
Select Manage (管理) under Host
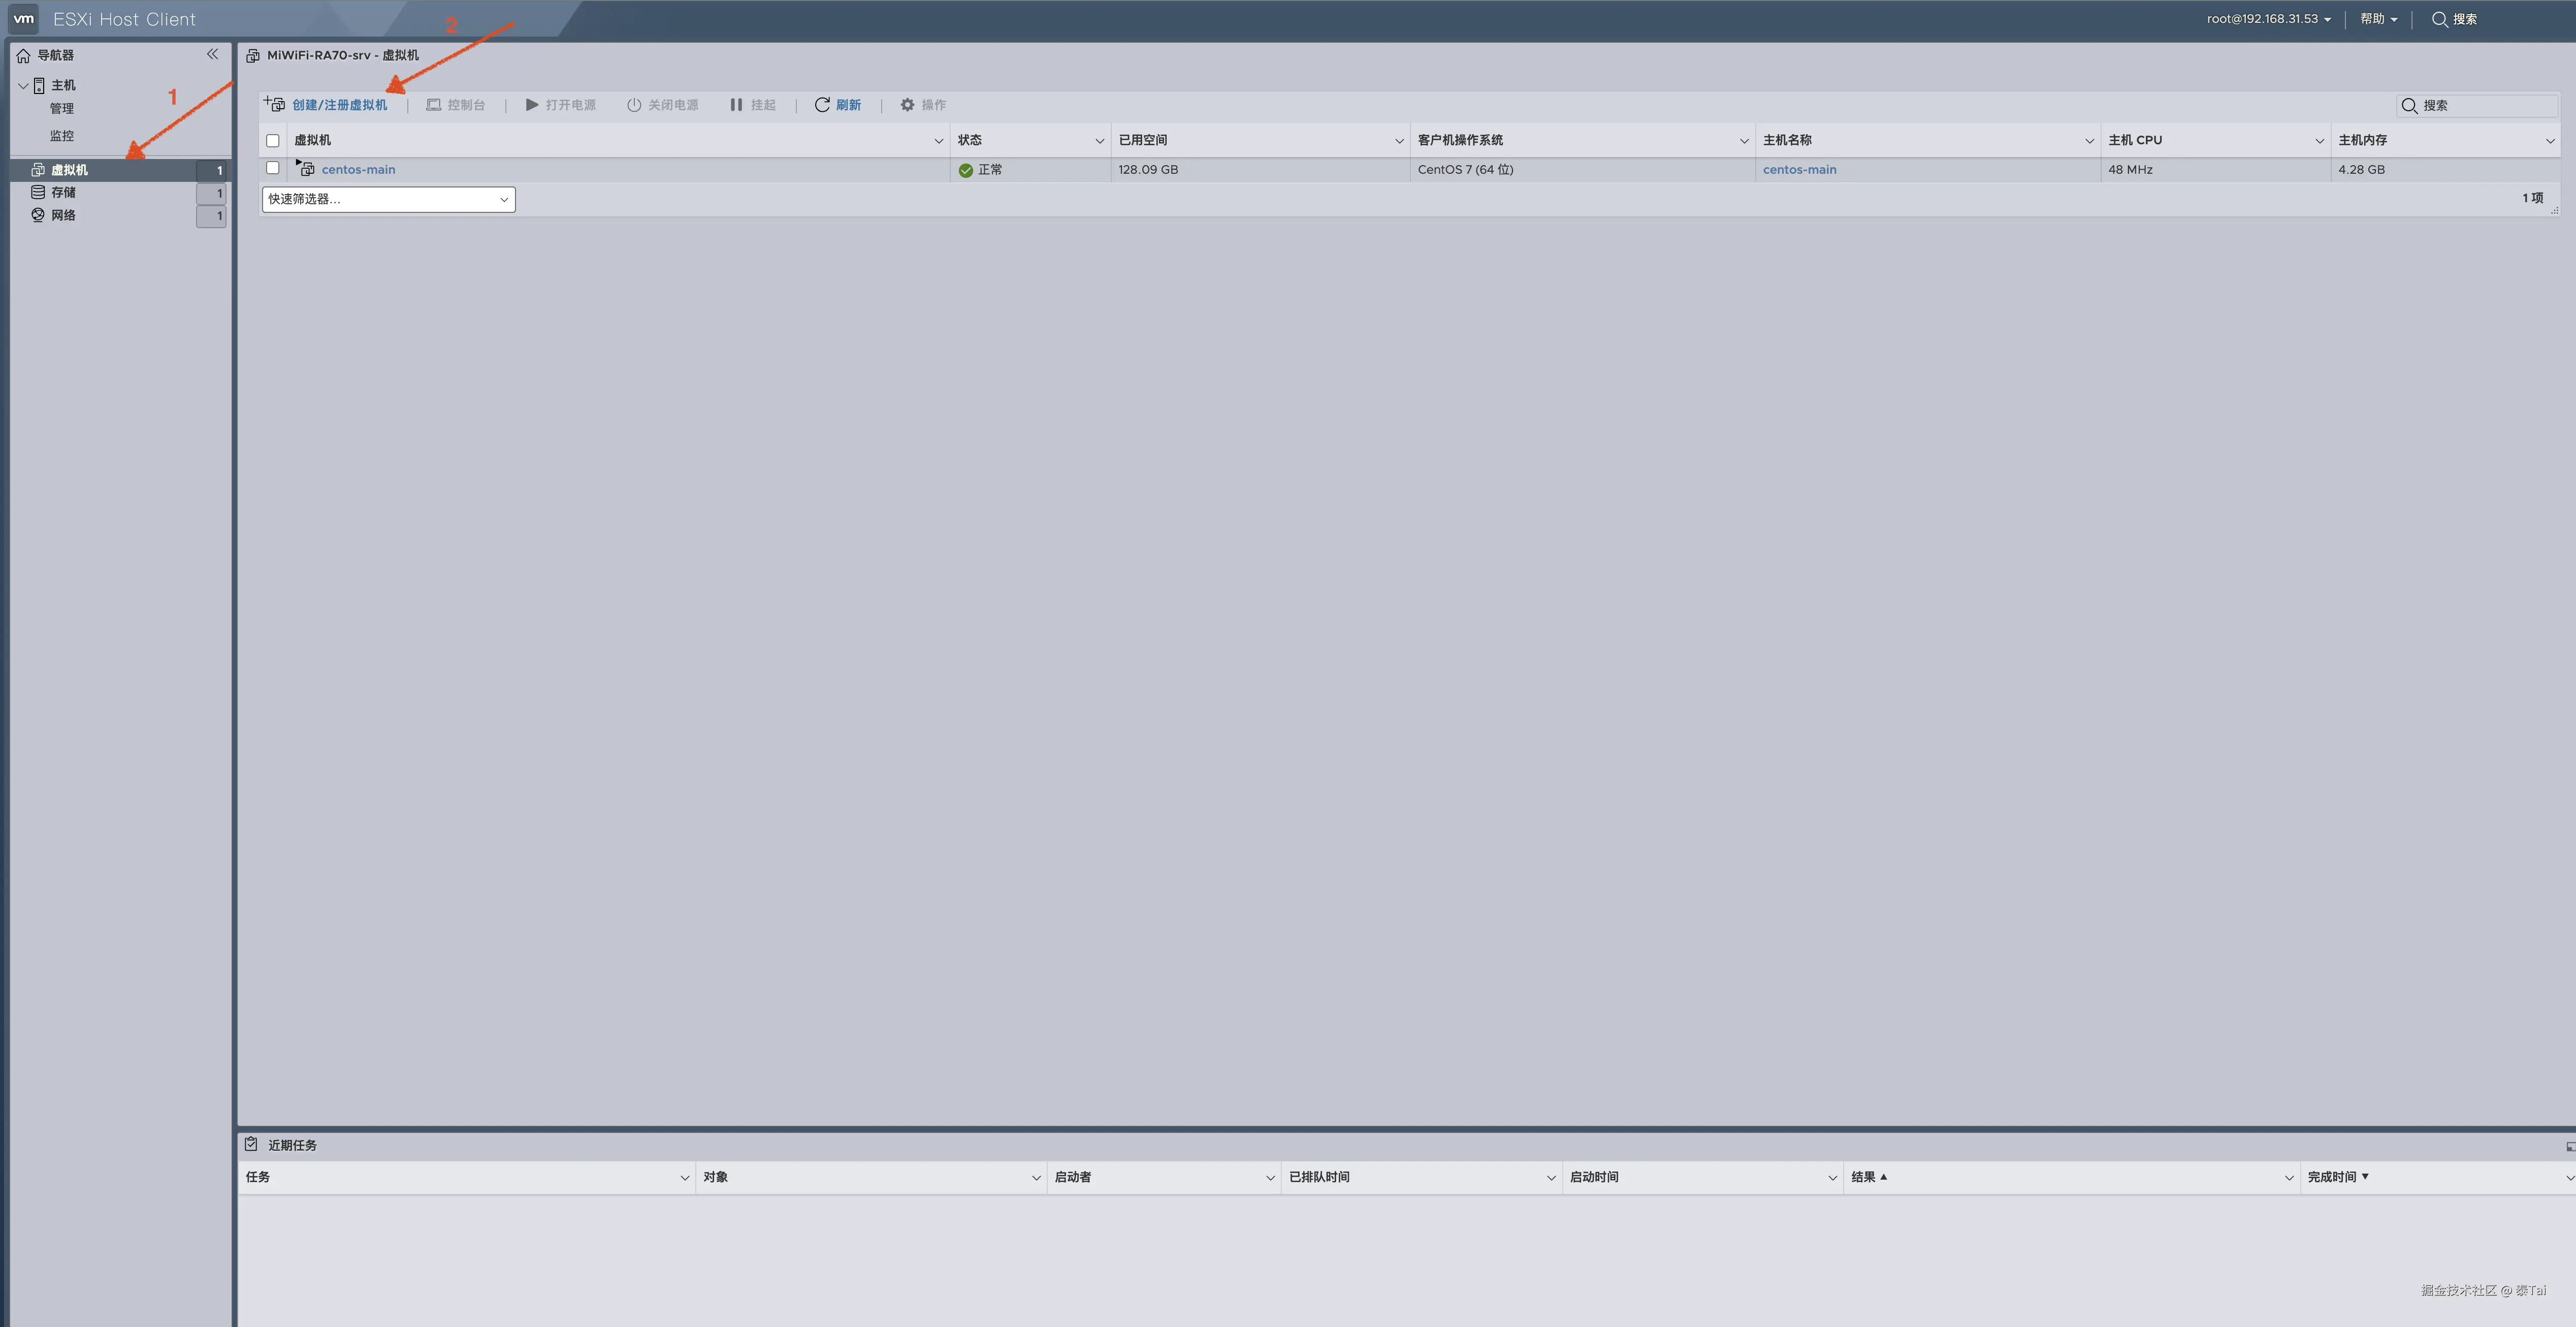pos(62,109)
